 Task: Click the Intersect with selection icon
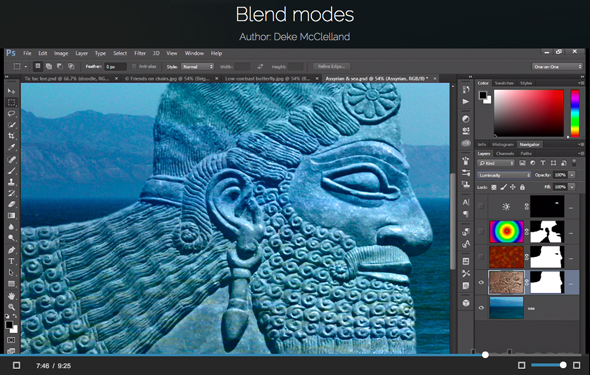[71, 67]
